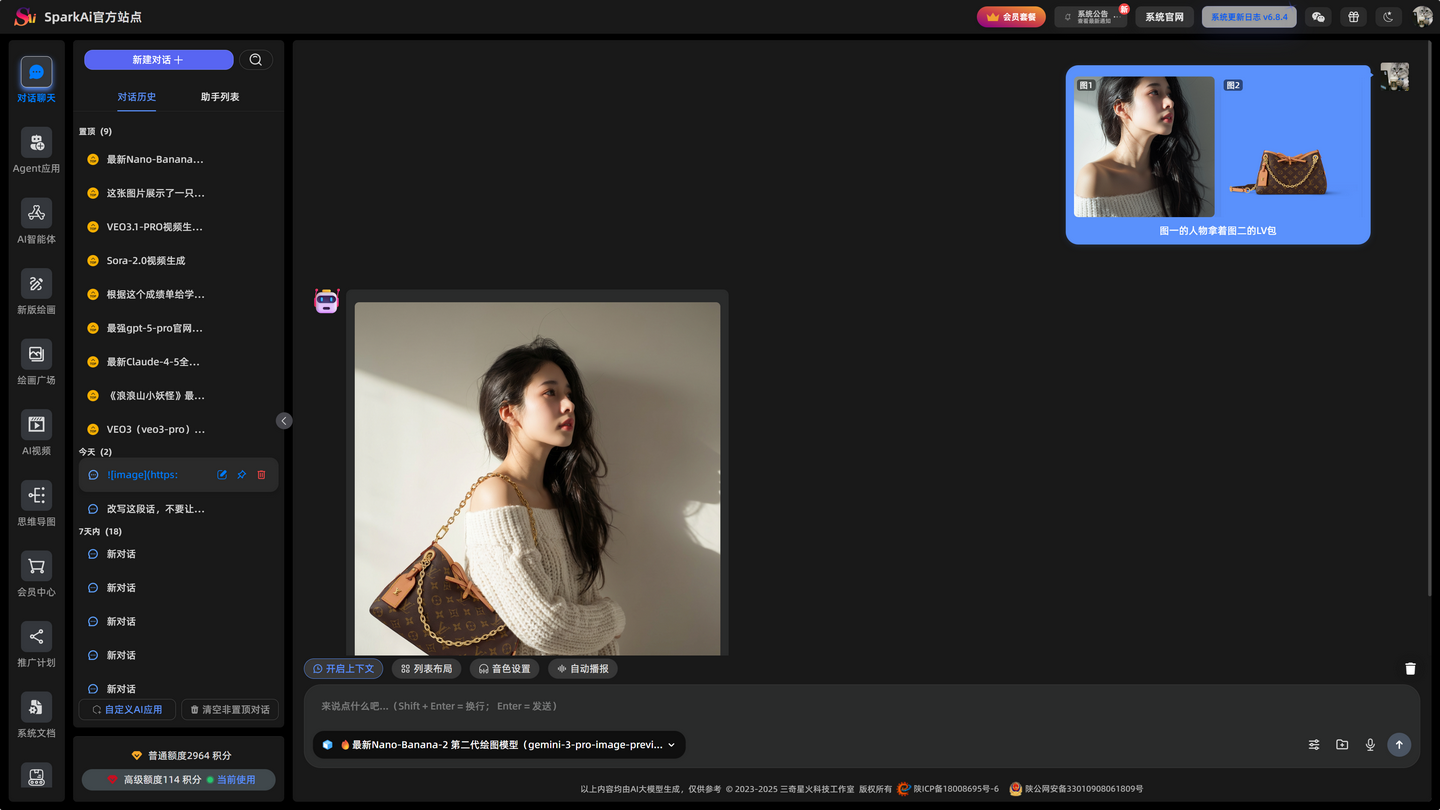Open 改写这段话，不要让 conversation
Viewport: 1440px width, 810px height.
tap(178, 509)
